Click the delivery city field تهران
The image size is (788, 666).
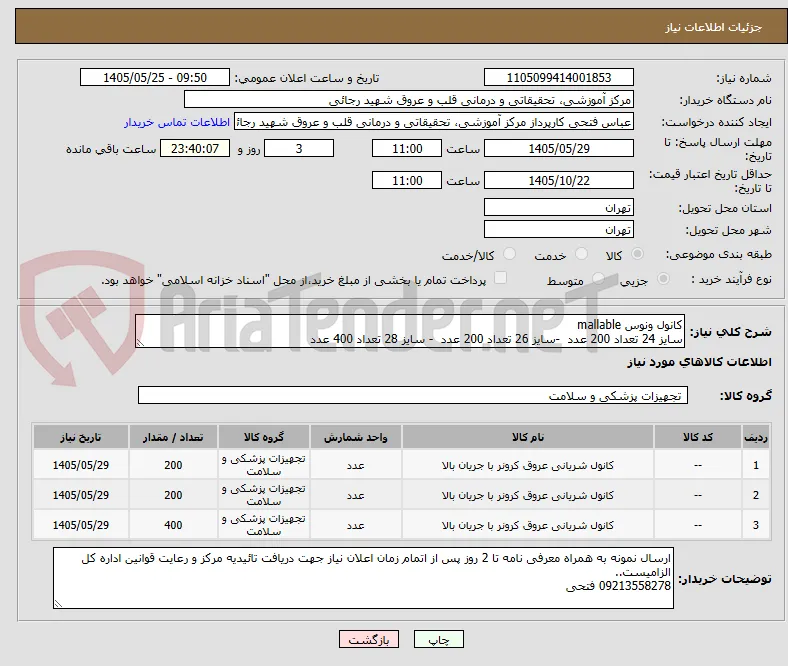pyautogui.click(x=558, y=229)
